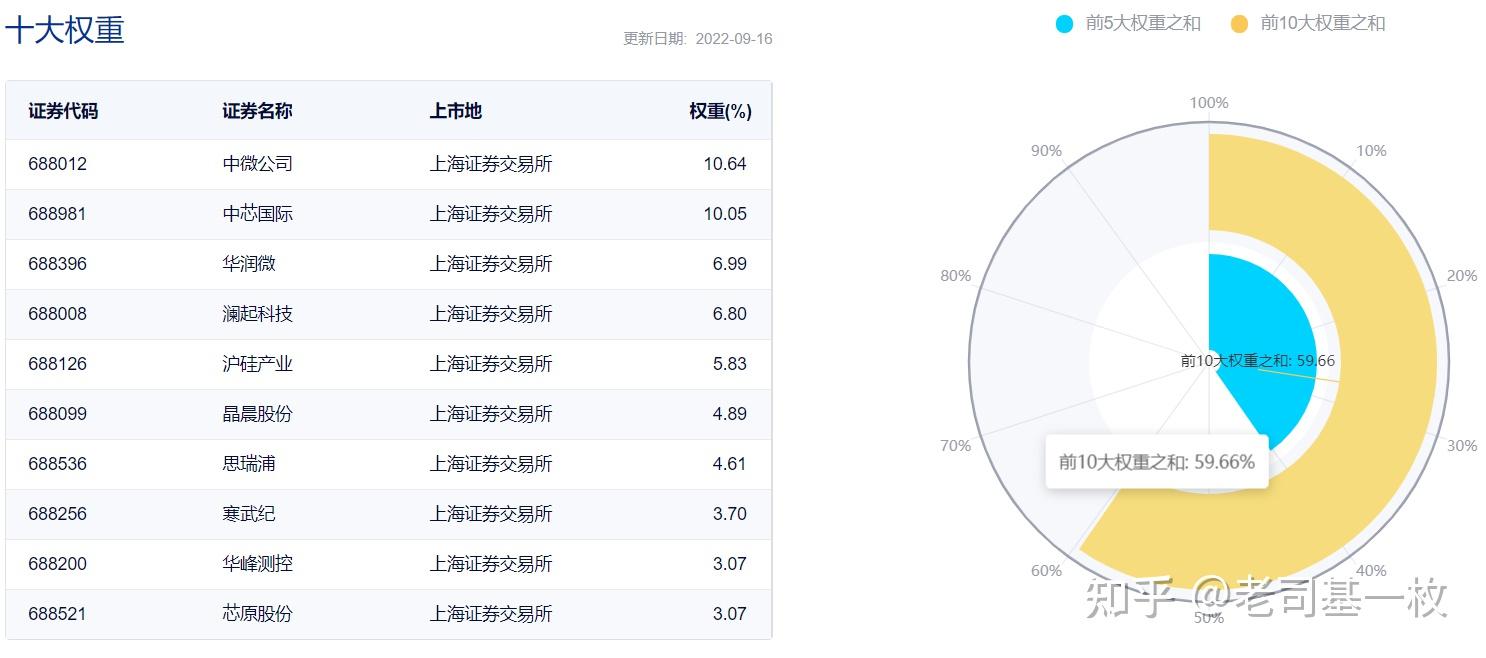Click 上海证券交易所 in the 中芯国际 row

pos(491,214)
